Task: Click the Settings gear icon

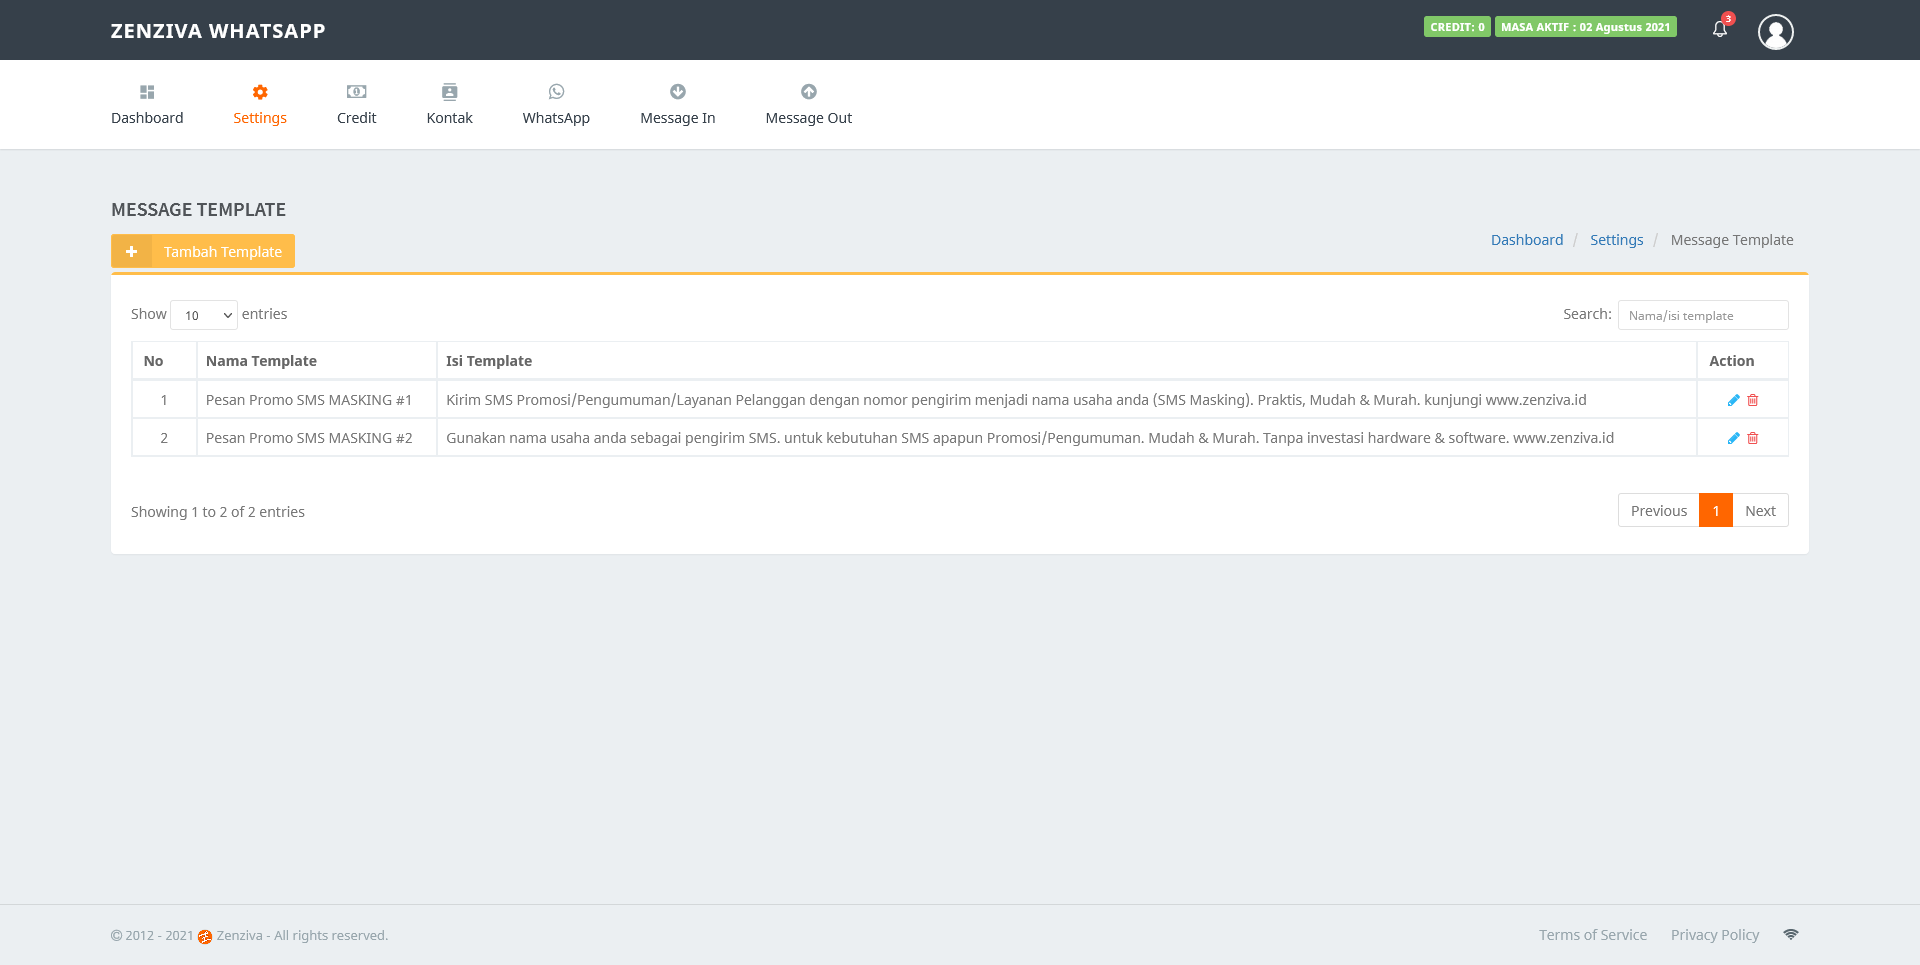Action: [260, 92]
